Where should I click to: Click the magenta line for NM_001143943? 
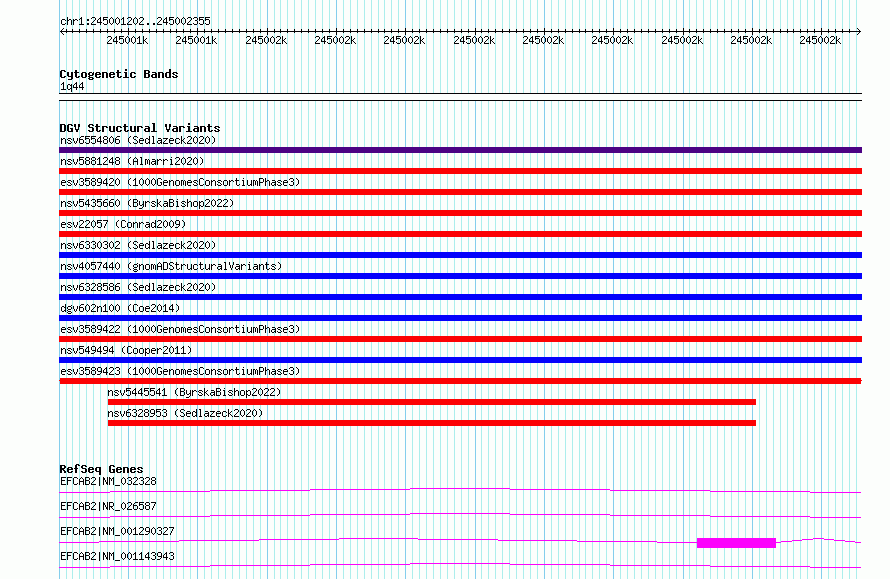460,565
